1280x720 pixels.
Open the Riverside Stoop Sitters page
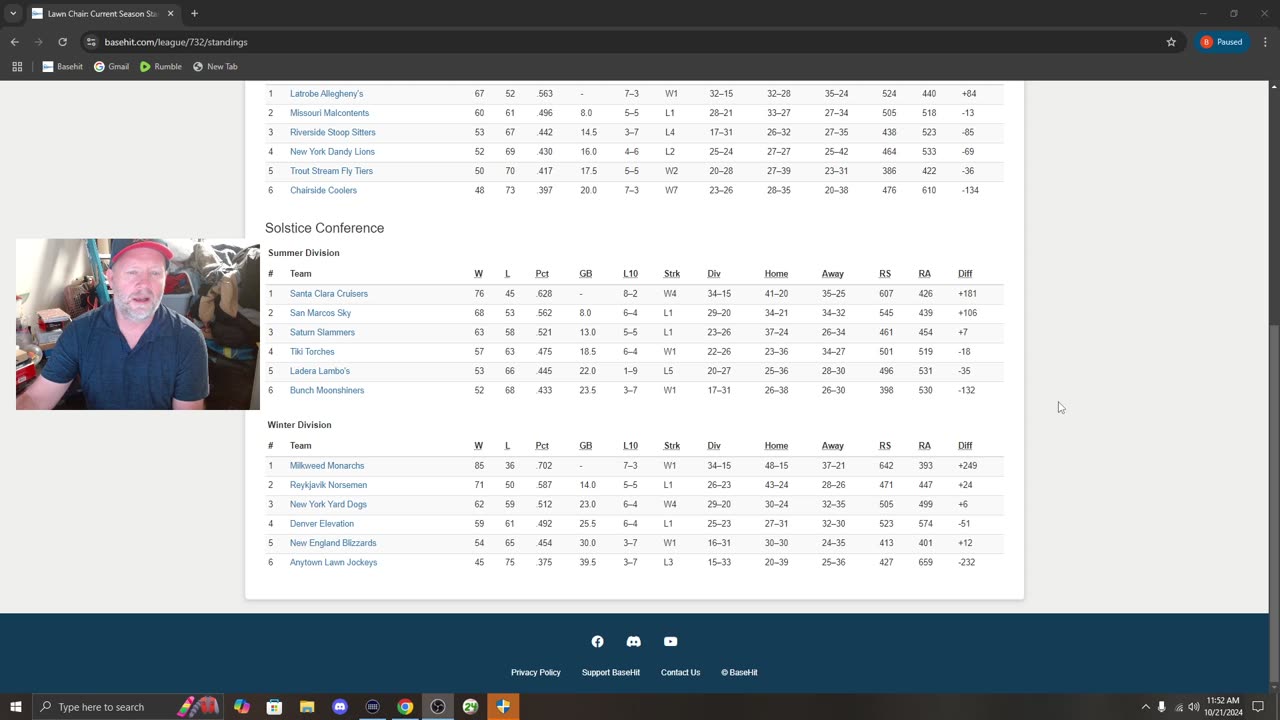pos(333,132)
